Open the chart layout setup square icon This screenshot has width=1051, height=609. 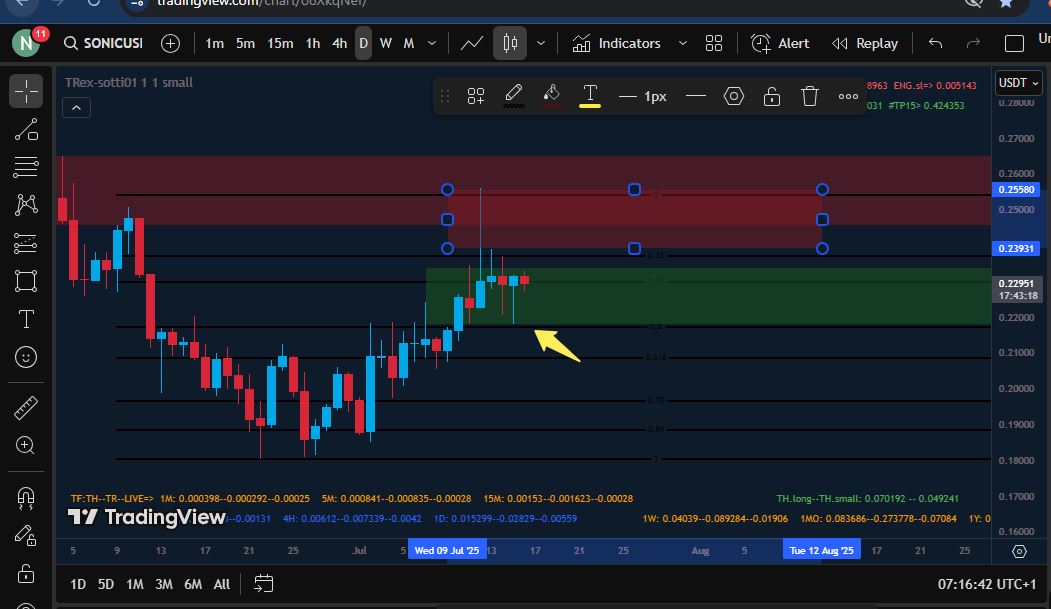click(x=1014, y=44)
